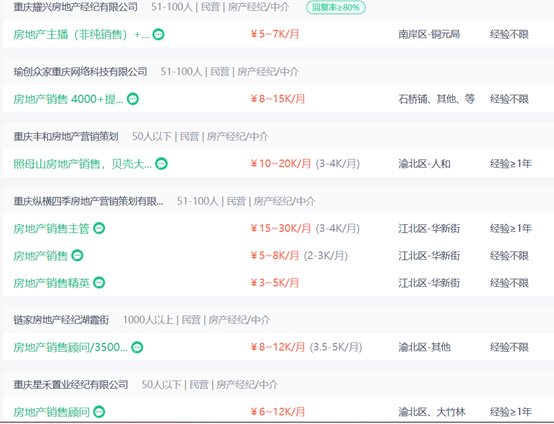The image size is (554, 424).
Task: Open company 重庆丰和房地产营销策划
Action: tap(66, 136)
